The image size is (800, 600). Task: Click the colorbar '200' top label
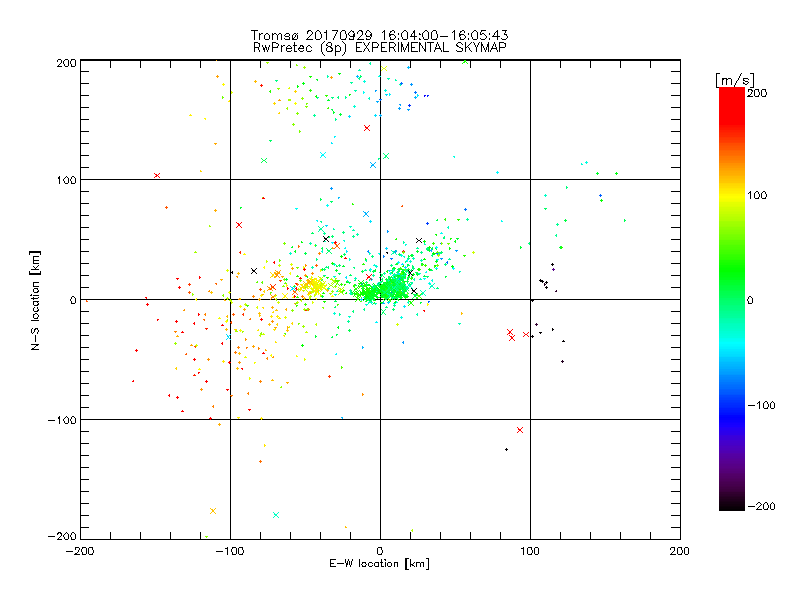coord(757,93)
